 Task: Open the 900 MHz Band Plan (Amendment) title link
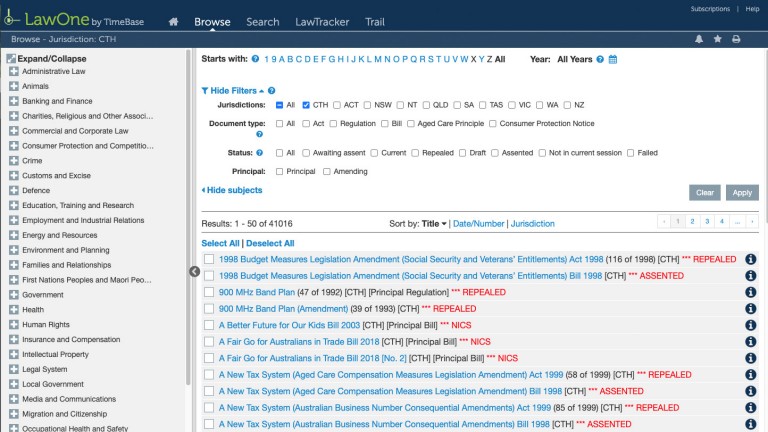[284, 309]
